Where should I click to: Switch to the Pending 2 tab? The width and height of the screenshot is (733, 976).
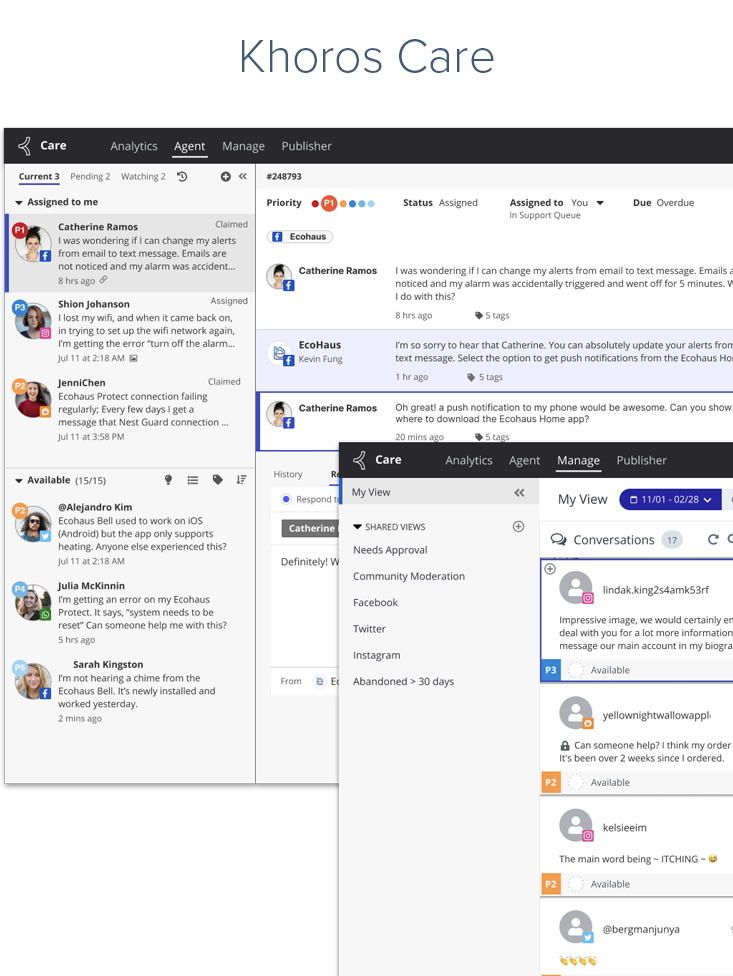point(90,177)
